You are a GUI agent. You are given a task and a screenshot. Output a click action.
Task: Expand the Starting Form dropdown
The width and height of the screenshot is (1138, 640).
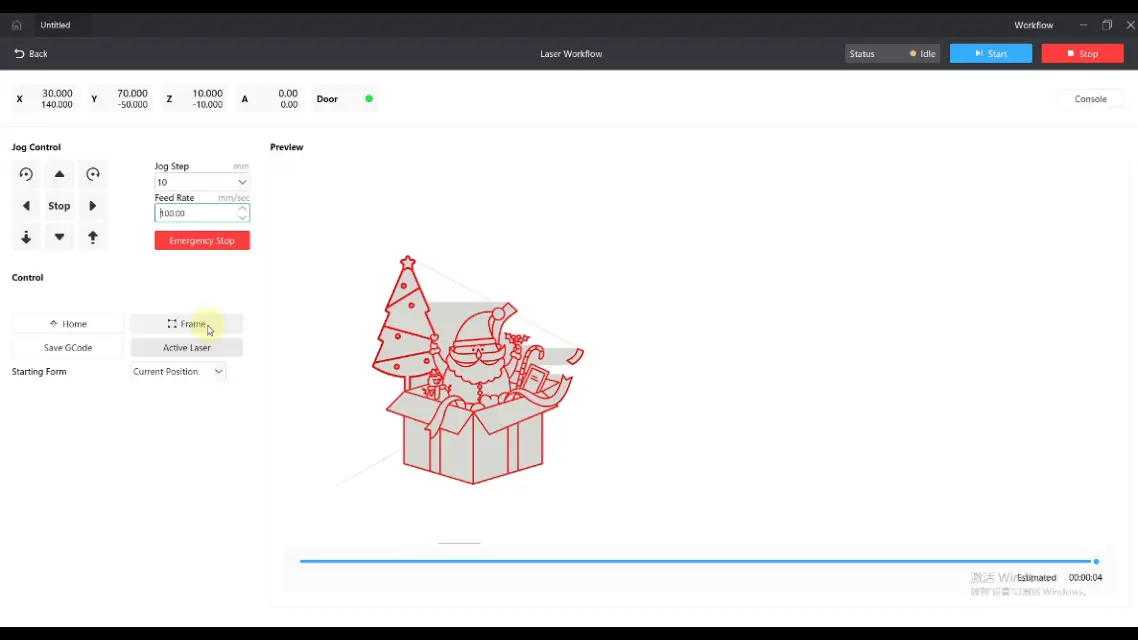(179, 372)
